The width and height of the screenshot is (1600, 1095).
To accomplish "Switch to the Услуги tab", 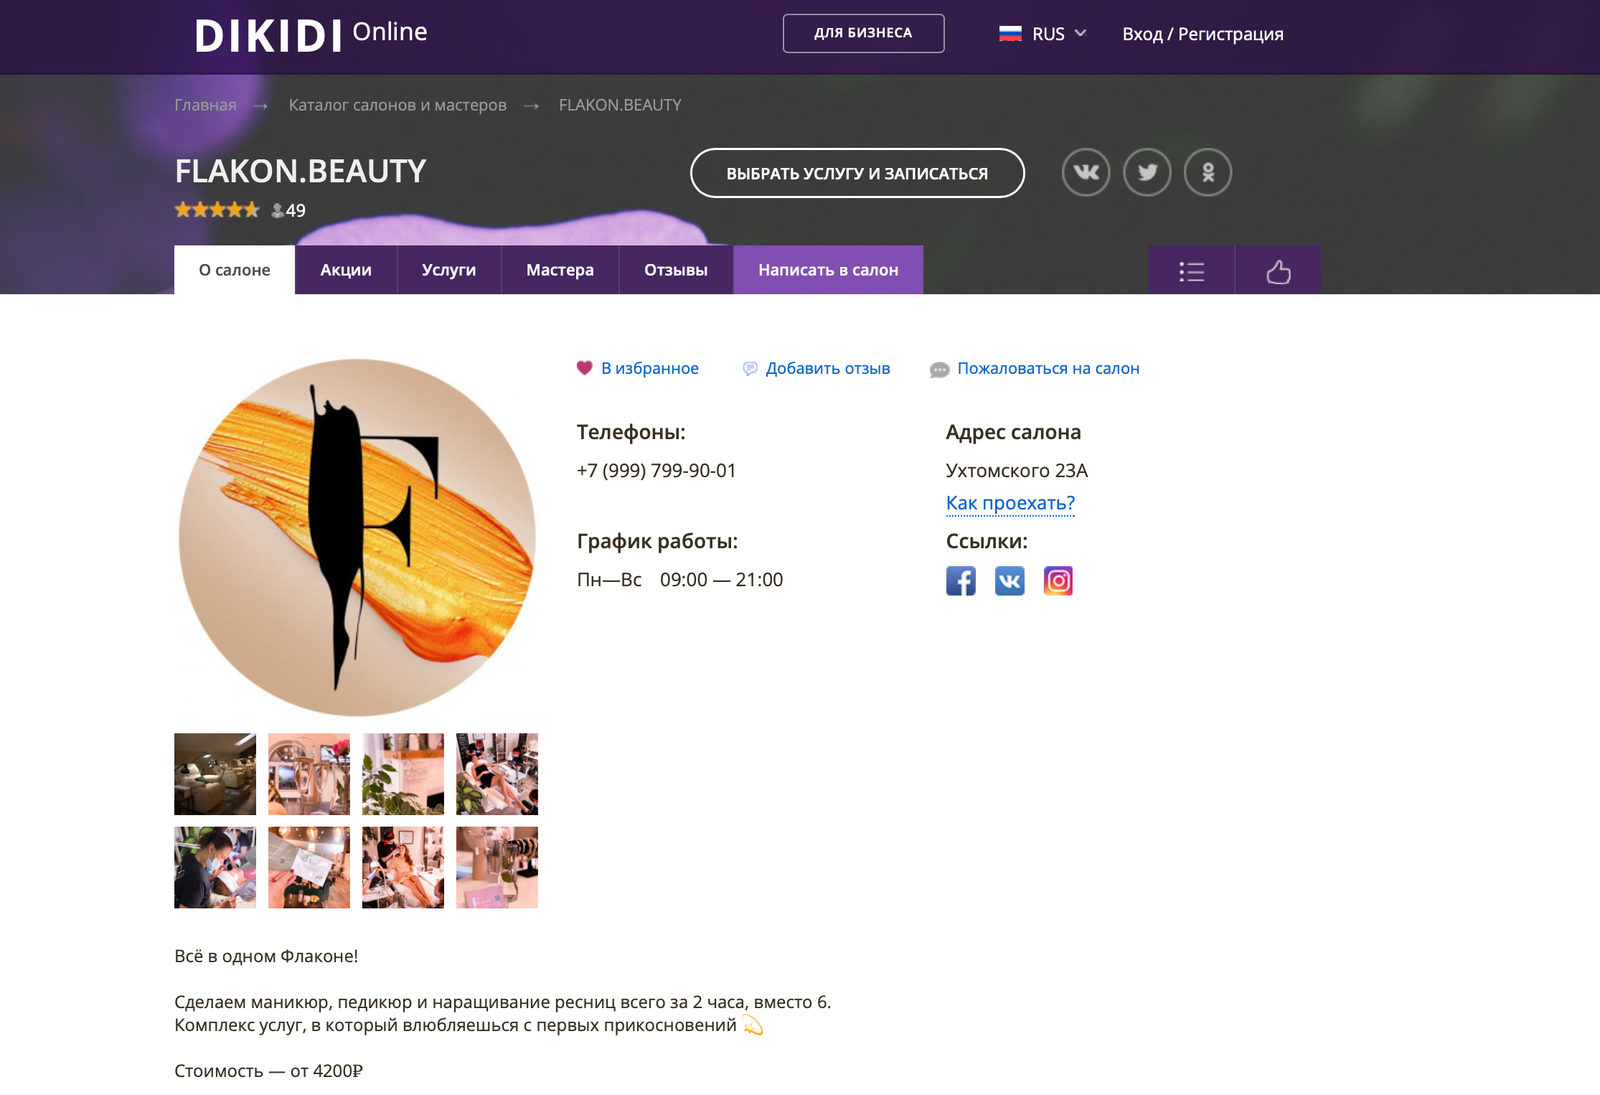I will (x=449, y=270).
